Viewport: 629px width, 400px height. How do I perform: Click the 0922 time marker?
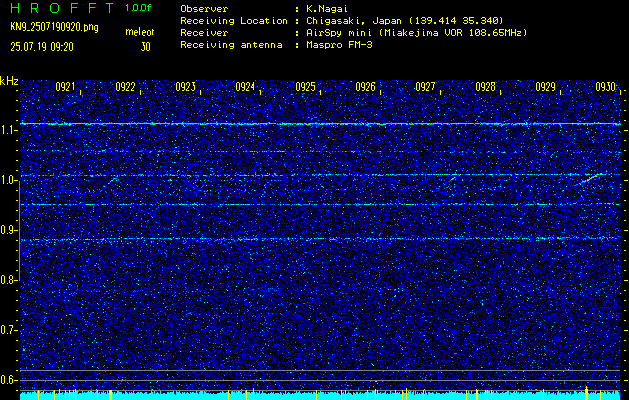126,87
